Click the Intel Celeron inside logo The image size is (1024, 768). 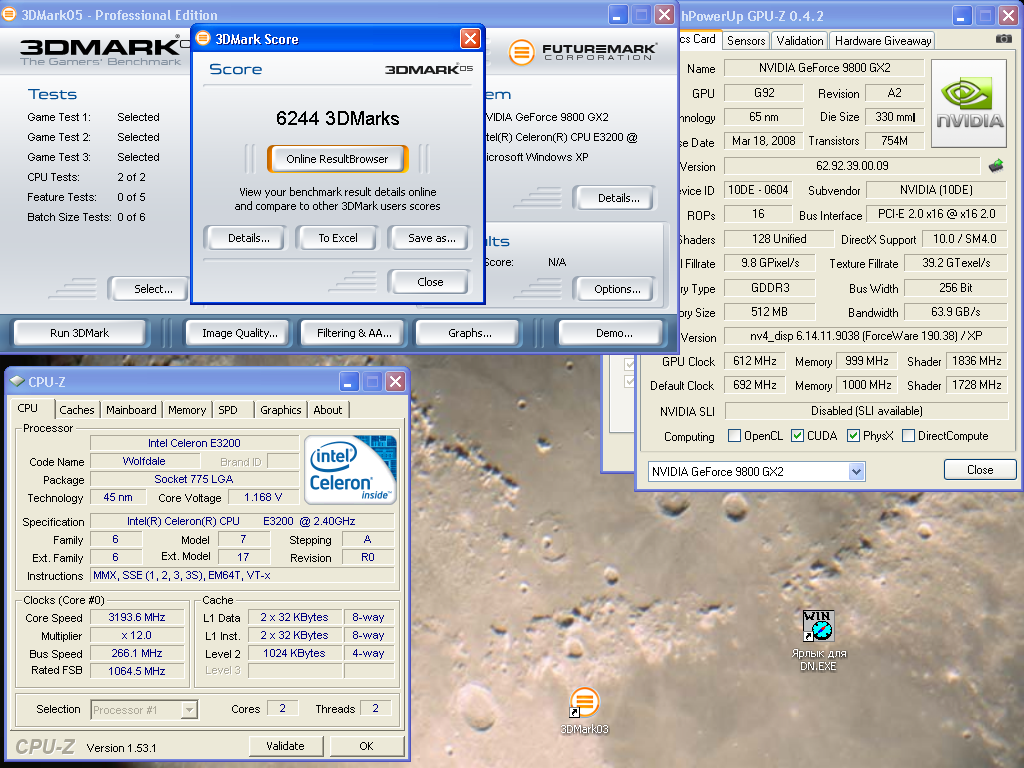[x=350, y=469]
